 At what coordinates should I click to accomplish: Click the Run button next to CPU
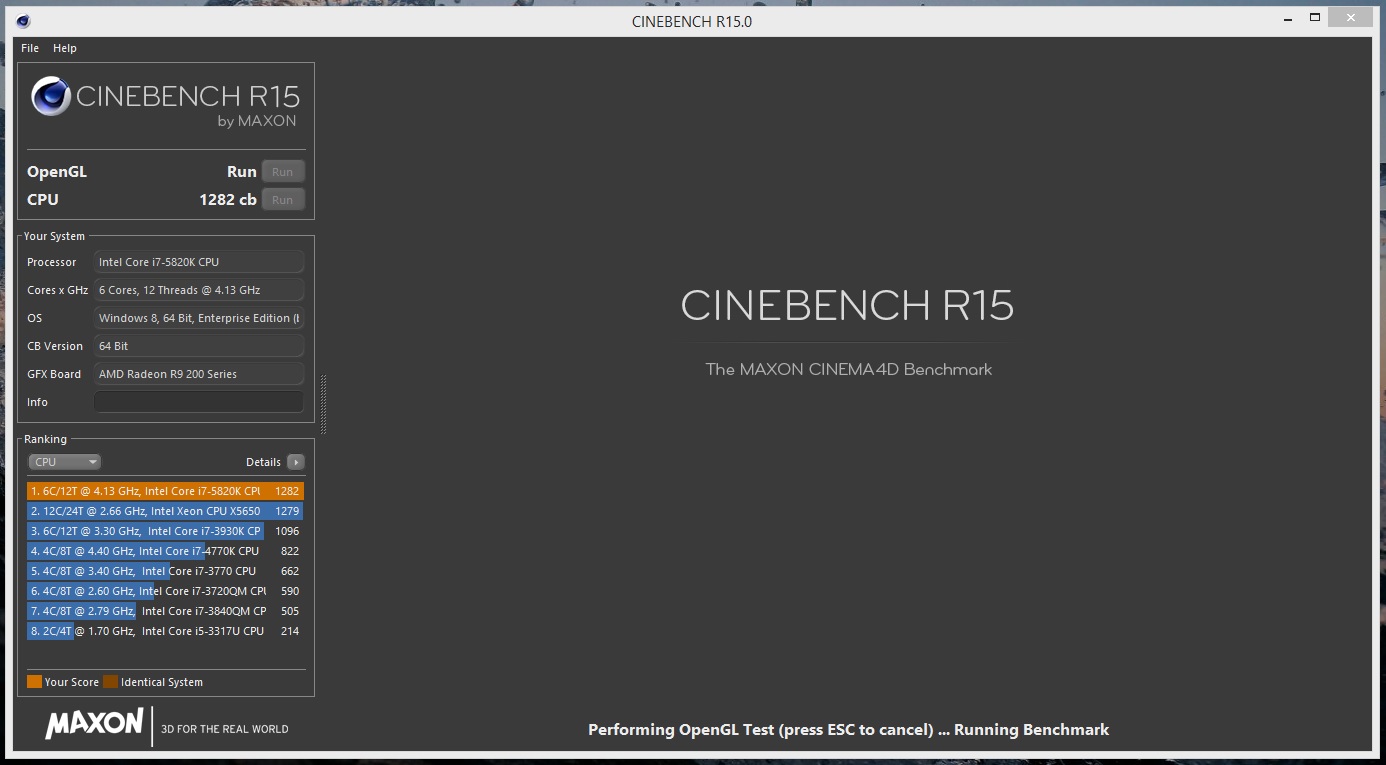click(283, 200)
